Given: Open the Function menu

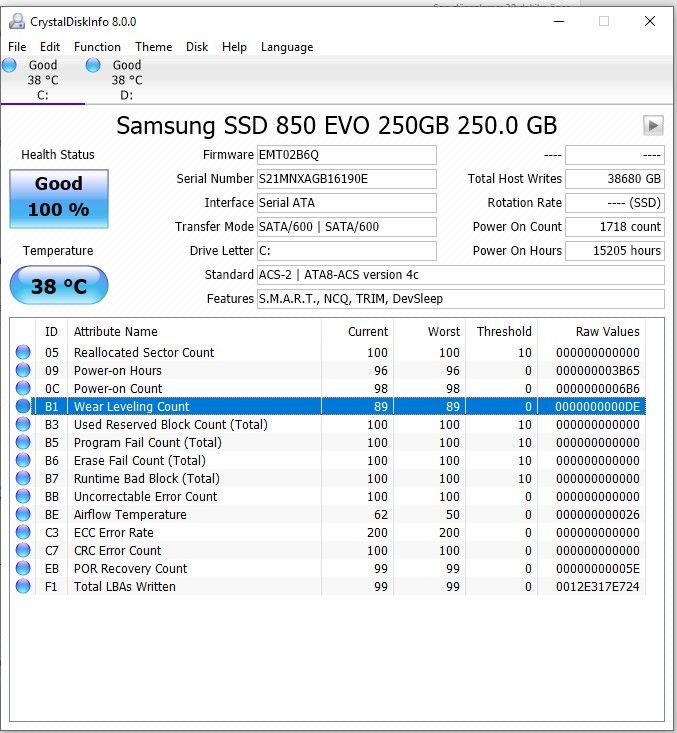Looking at the screenshot, I should click(x=97, y=47).
